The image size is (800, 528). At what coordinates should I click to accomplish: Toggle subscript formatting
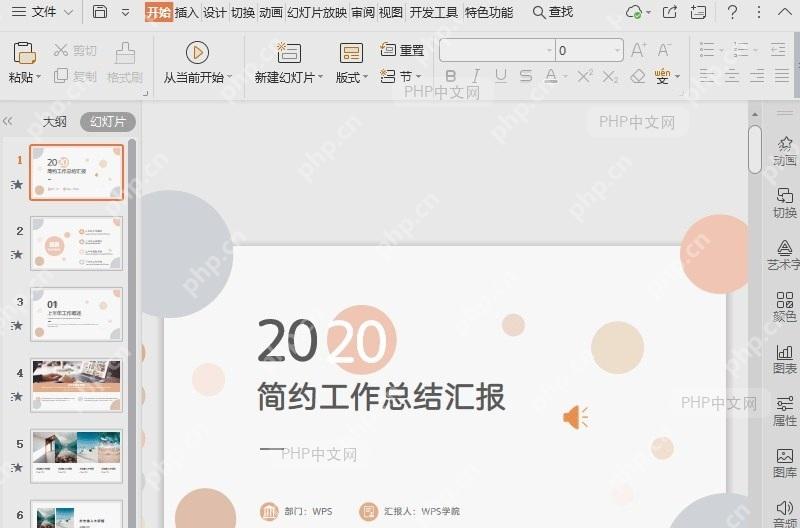(x=610, y=77)
